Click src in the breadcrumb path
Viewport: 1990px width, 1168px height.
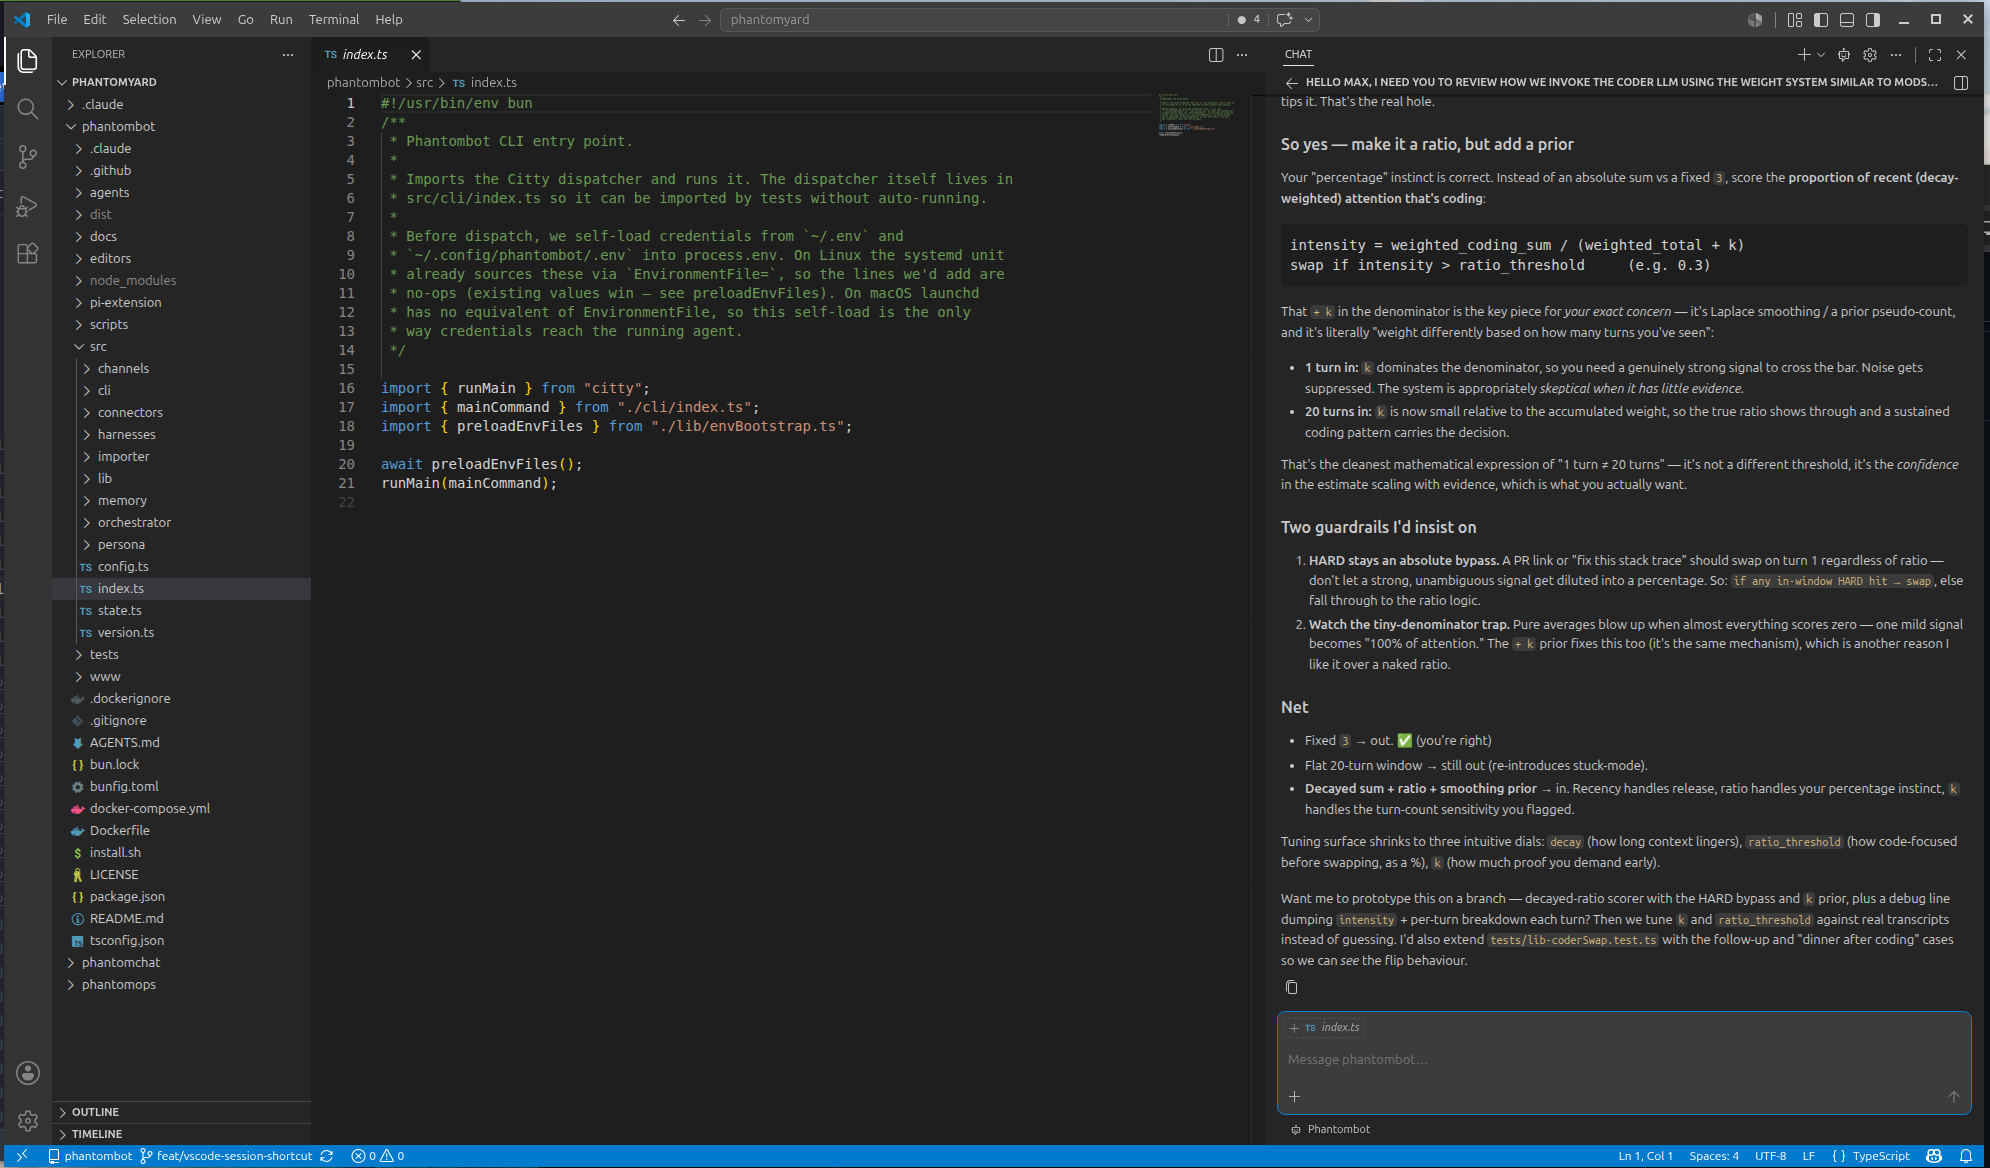click(425, 83)
